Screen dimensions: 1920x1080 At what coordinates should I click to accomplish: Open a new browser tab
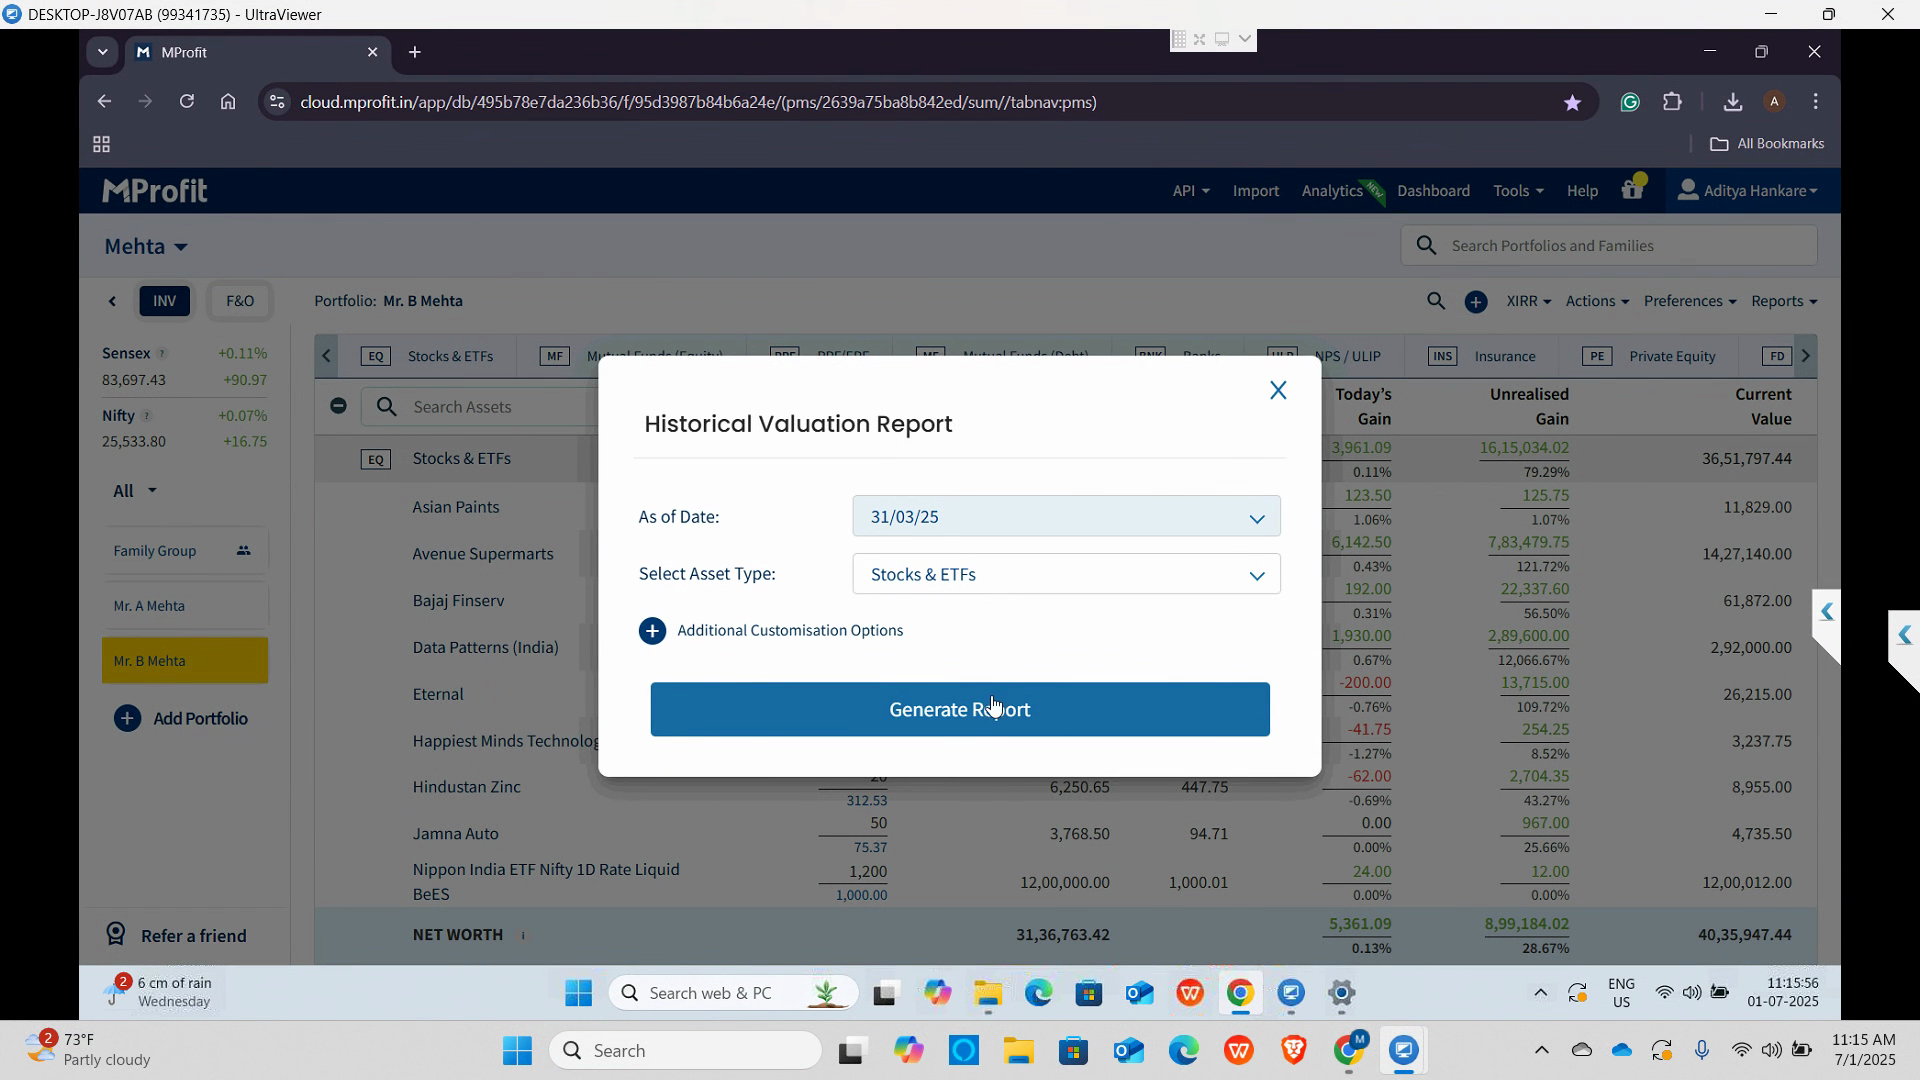415,52
